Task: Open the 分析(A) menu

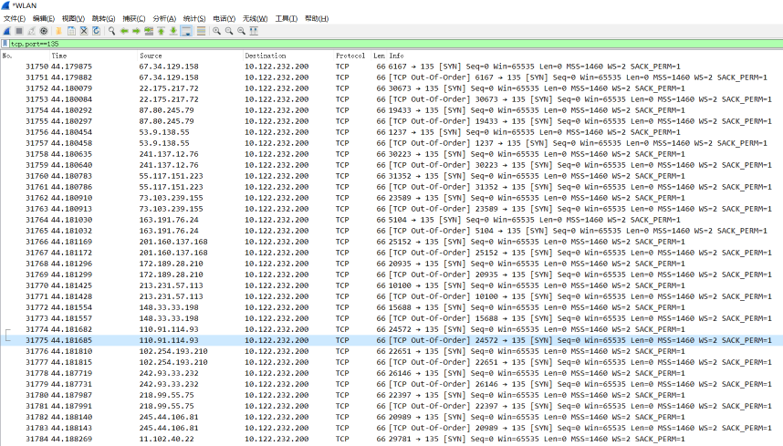Action: tap(164, 18)
